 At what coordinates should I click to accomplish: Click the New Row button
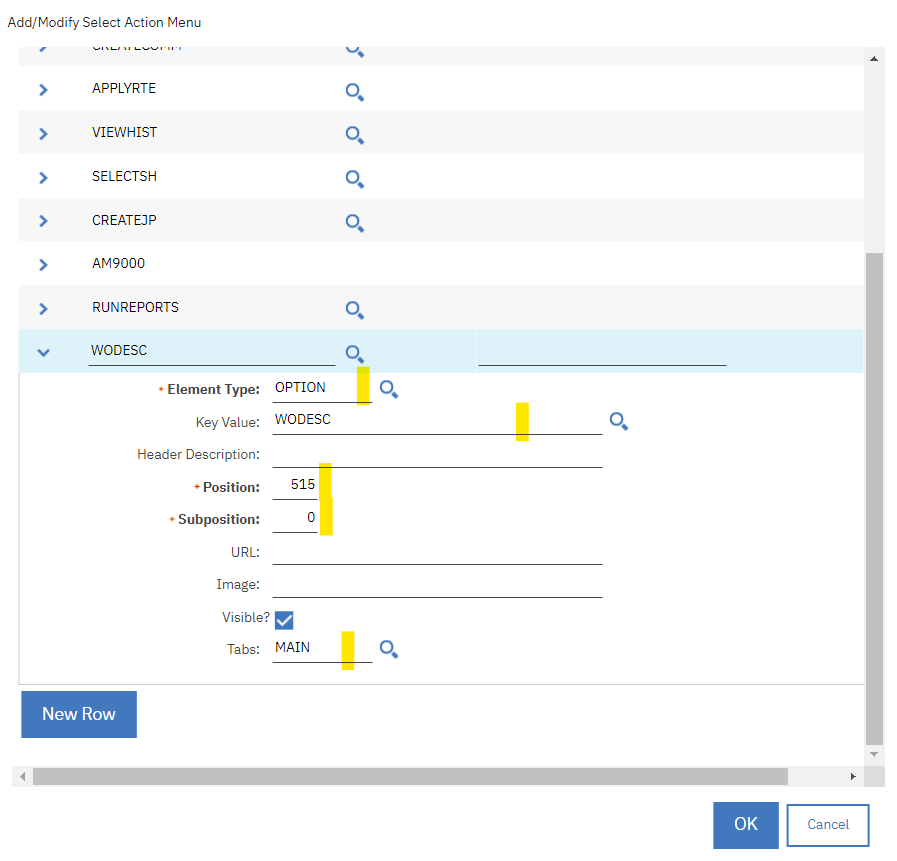pos(78,714)
